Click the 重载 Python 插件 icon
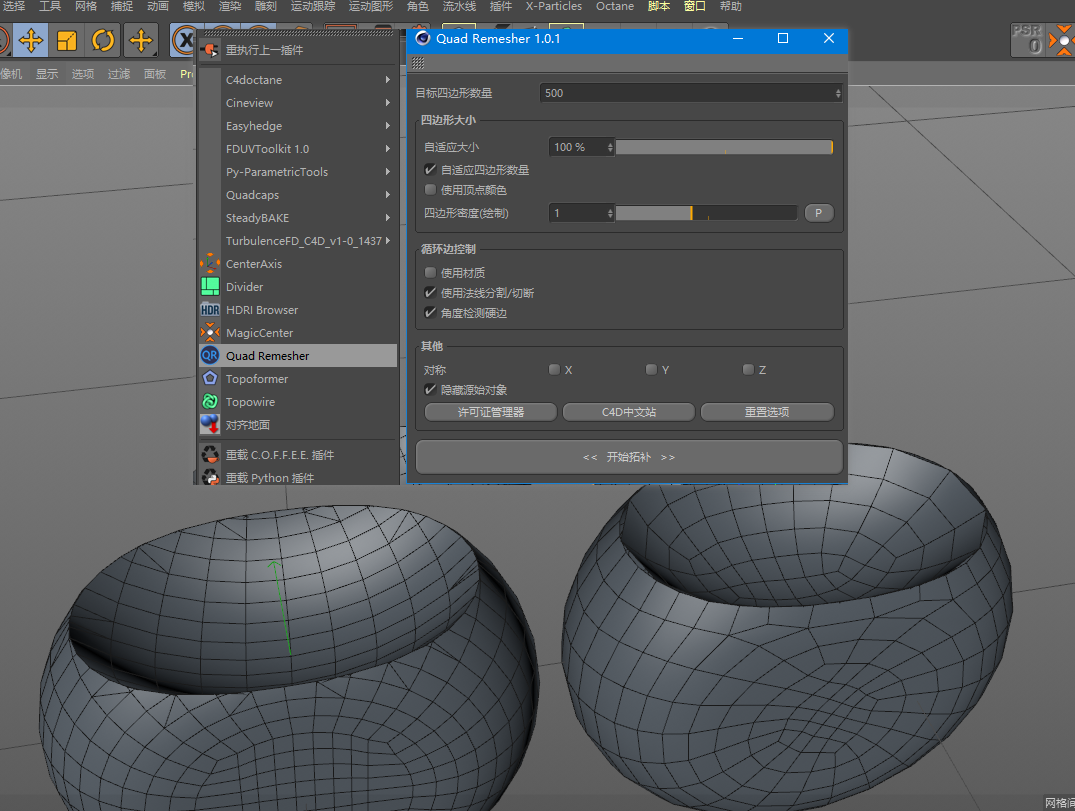Image resolution: width=1075 pixels, height=811 pixels. [x=210, y=478]
